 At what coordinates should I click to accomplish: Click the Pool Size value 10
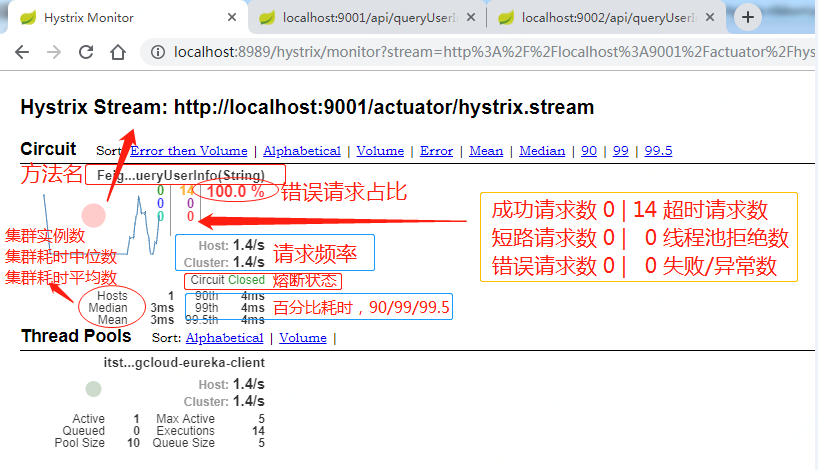coord(134,443)
